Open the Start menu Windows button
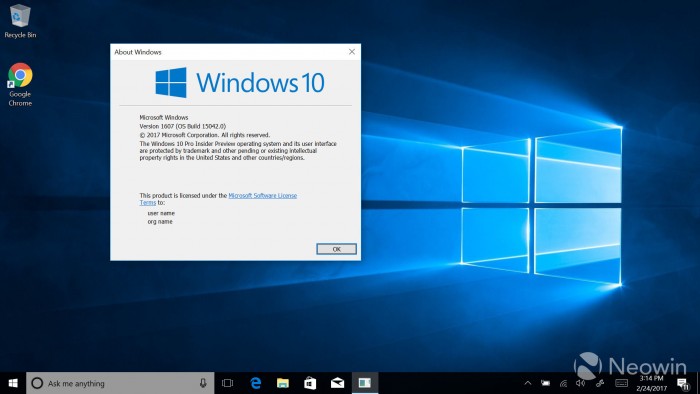The height and width of the screenshot is (394, 700). (13, 383)
